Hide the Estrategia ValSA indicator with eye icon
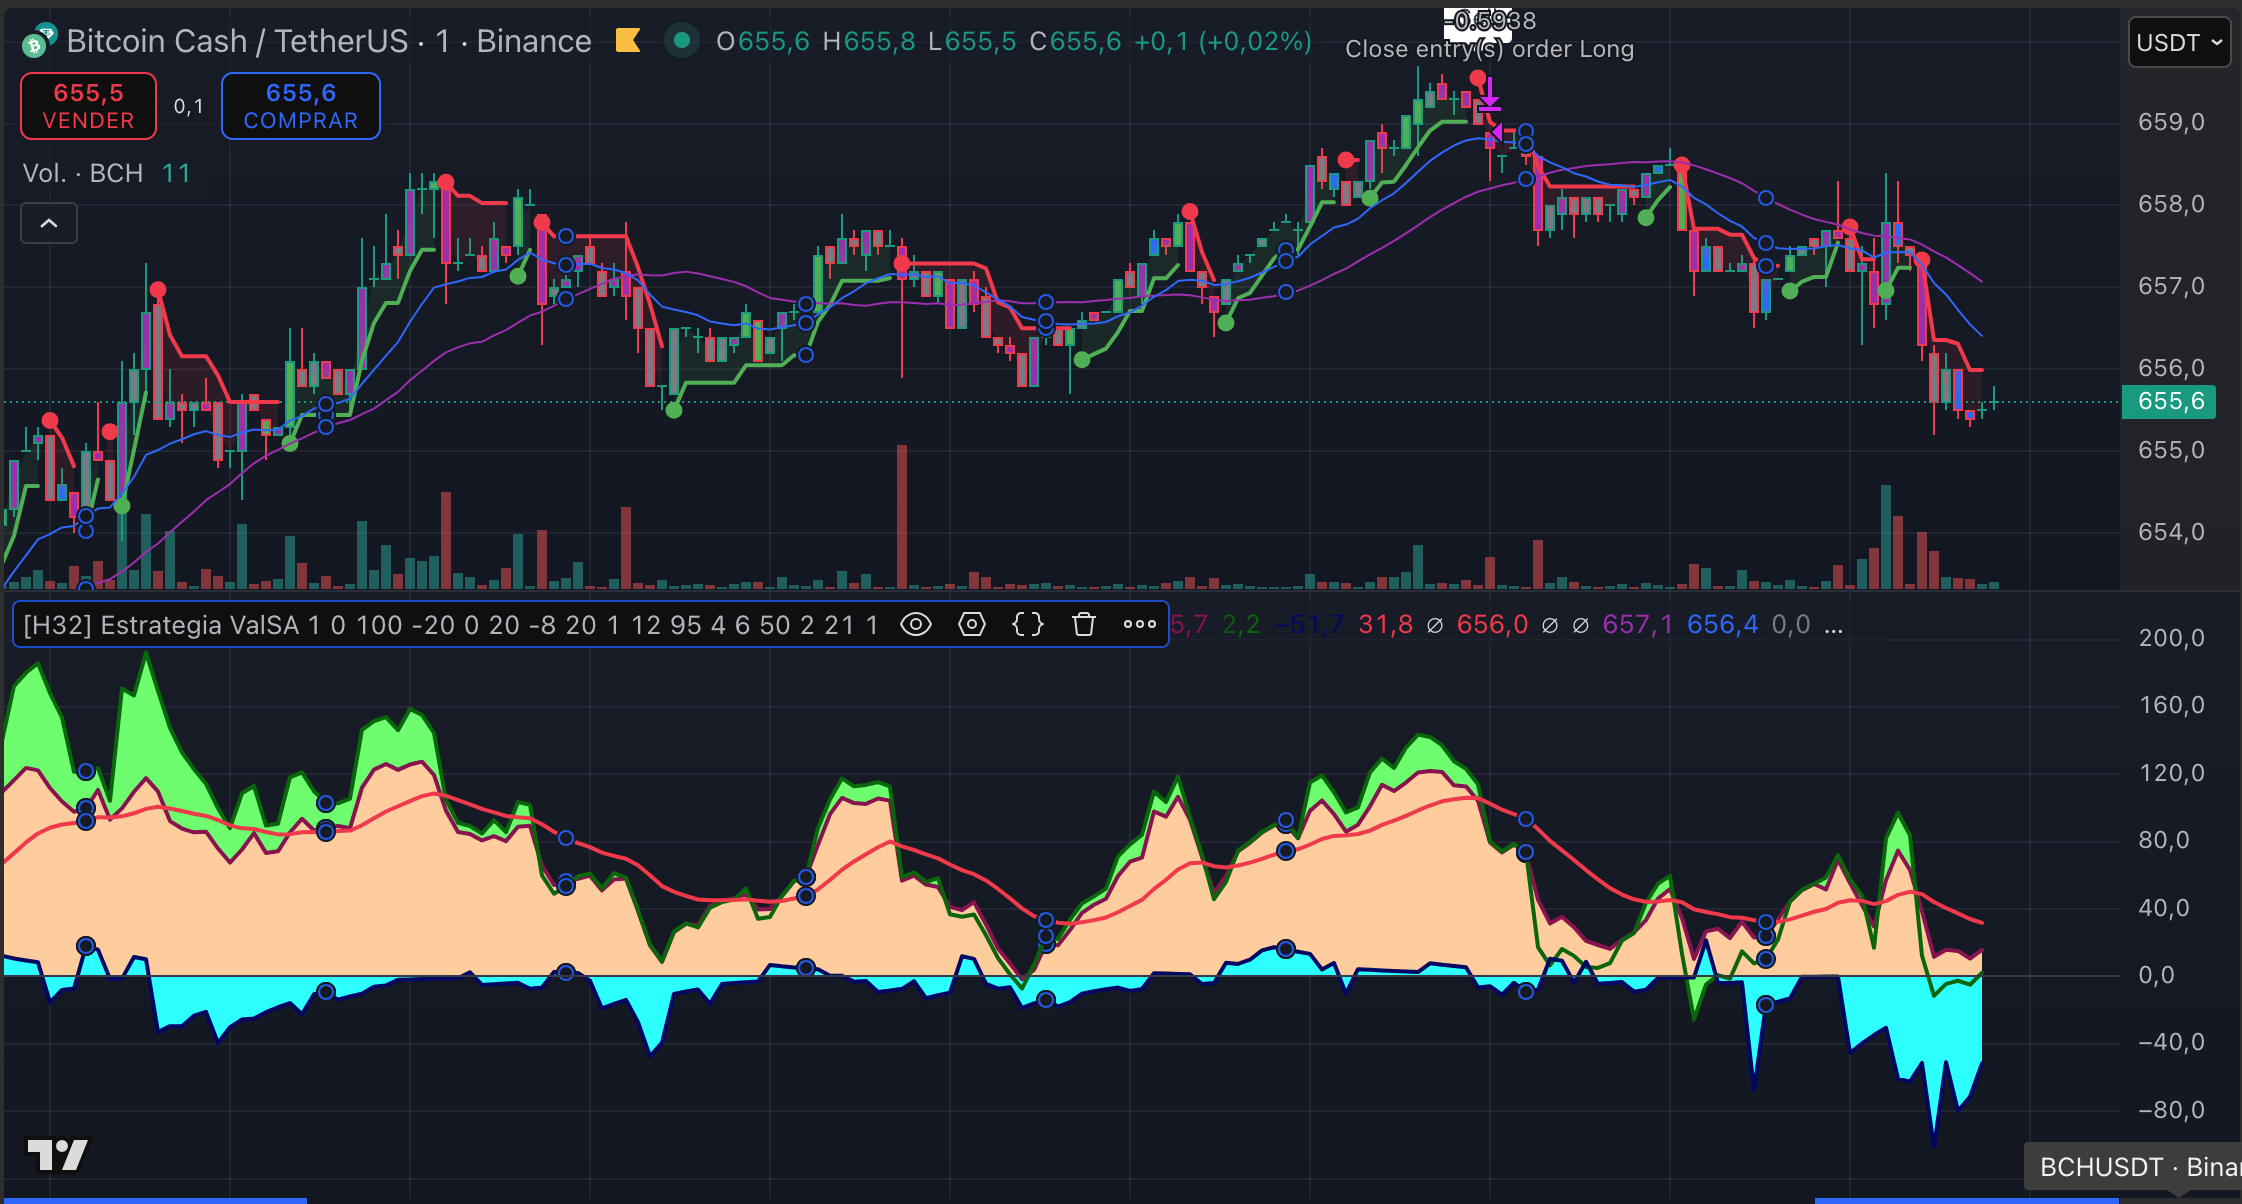 click(915, 625)
